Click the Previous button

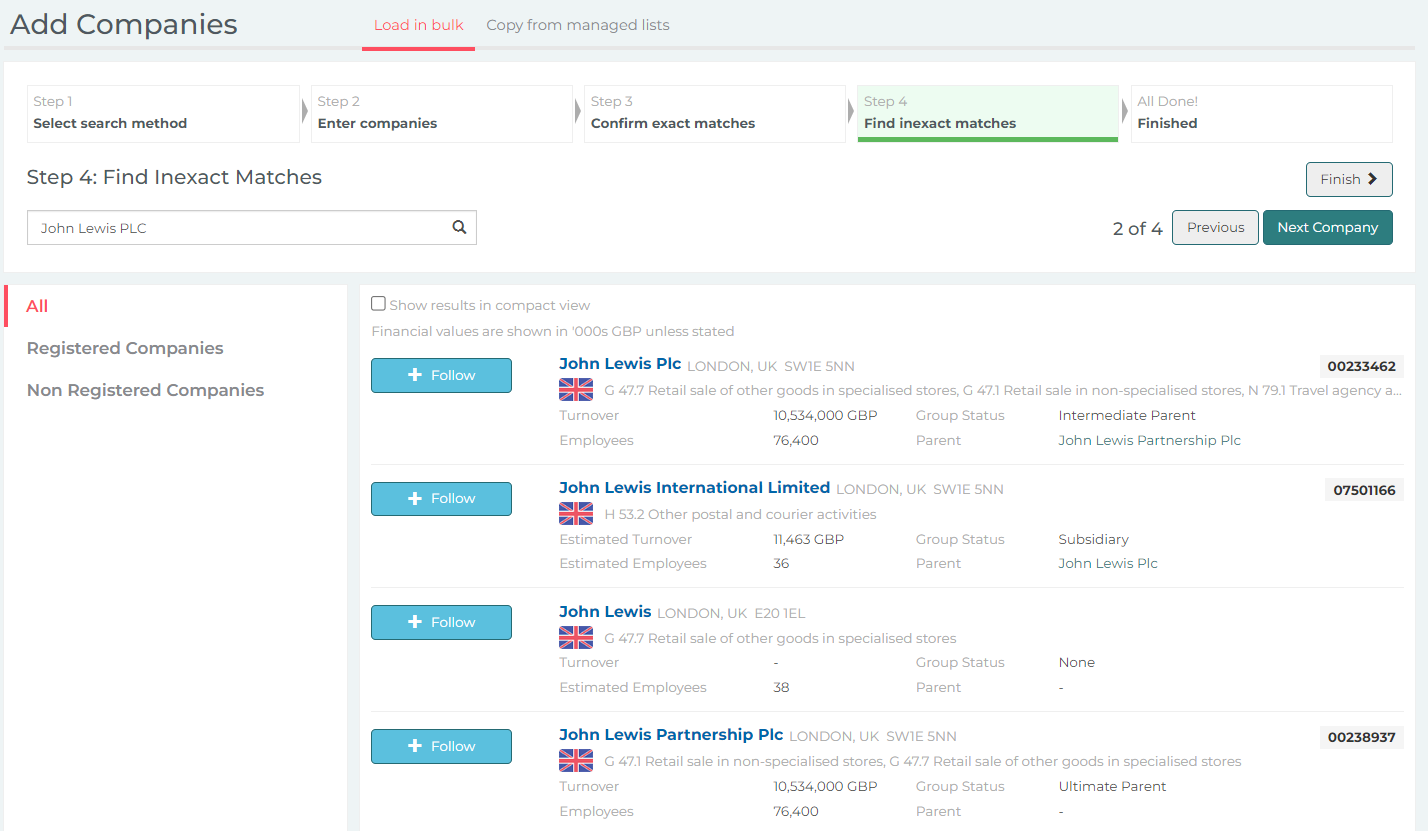coord(1215,227)
